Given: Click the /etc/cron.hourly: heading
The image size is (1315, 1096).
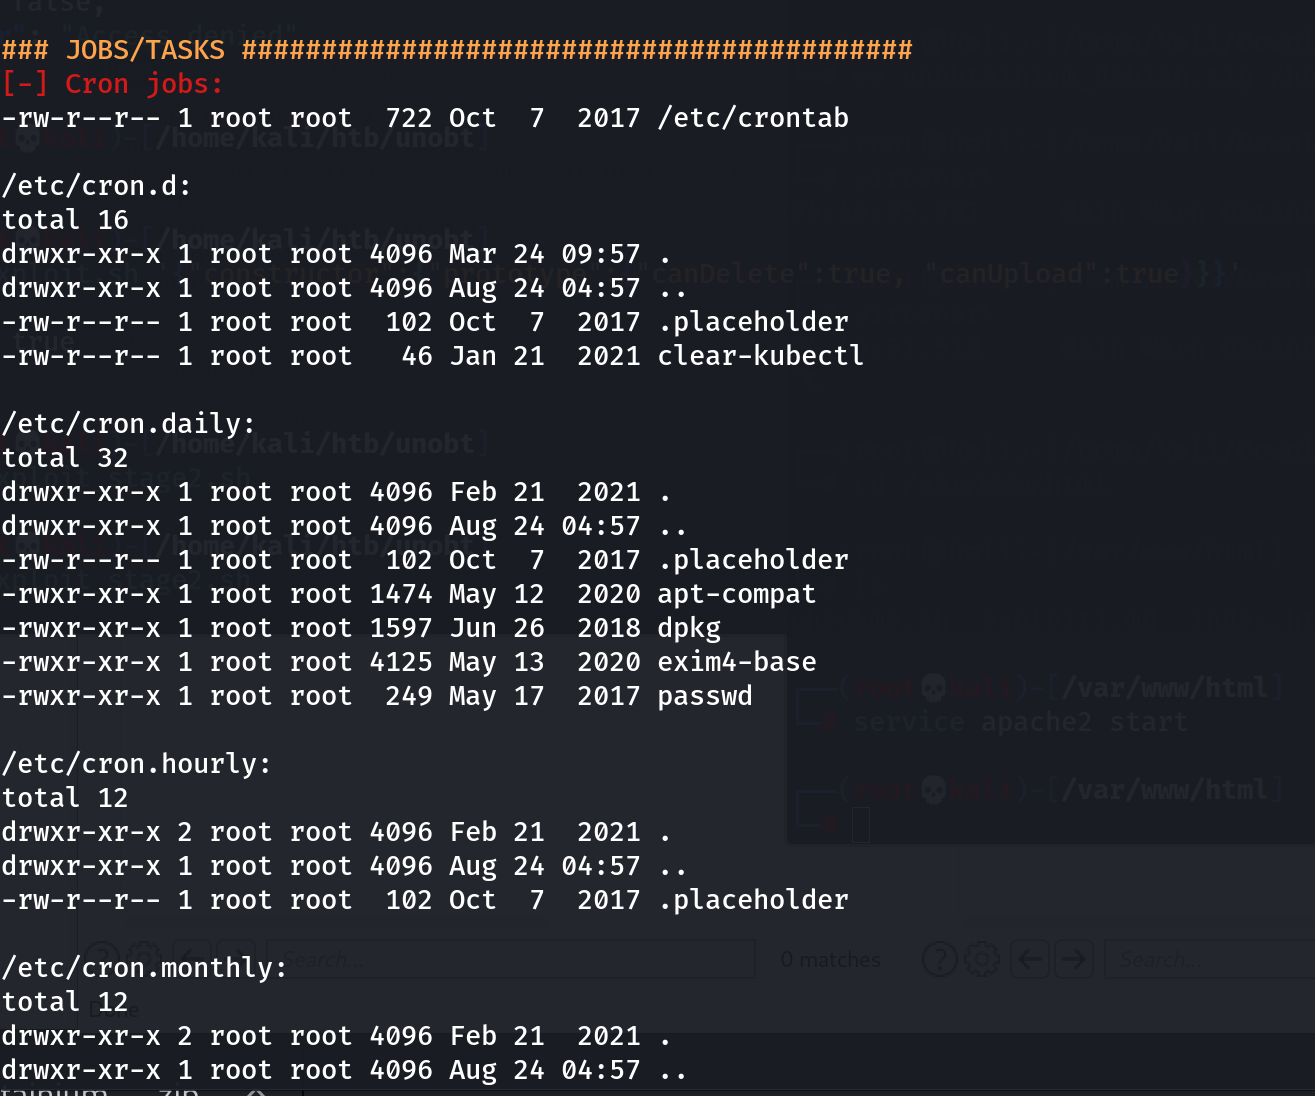Looking at the screenshot, I should tap(136, 764).
